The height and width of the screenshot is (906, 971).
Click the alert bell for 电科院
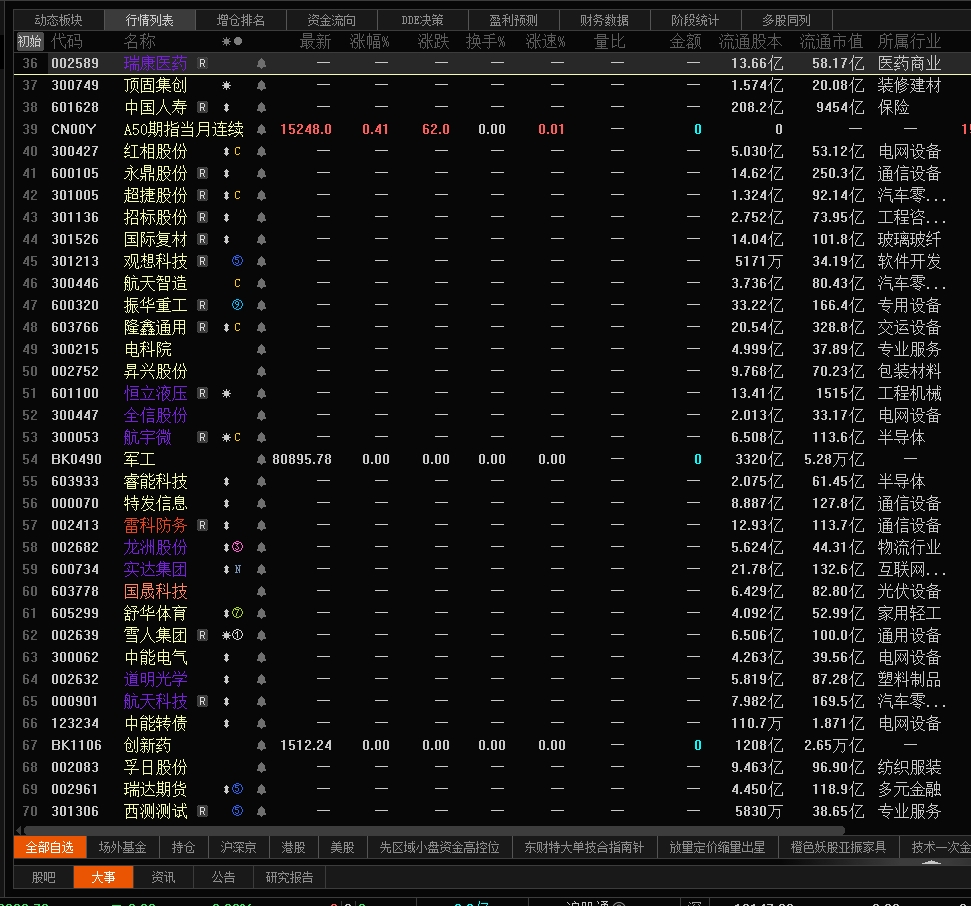click(x=261, y=349)
